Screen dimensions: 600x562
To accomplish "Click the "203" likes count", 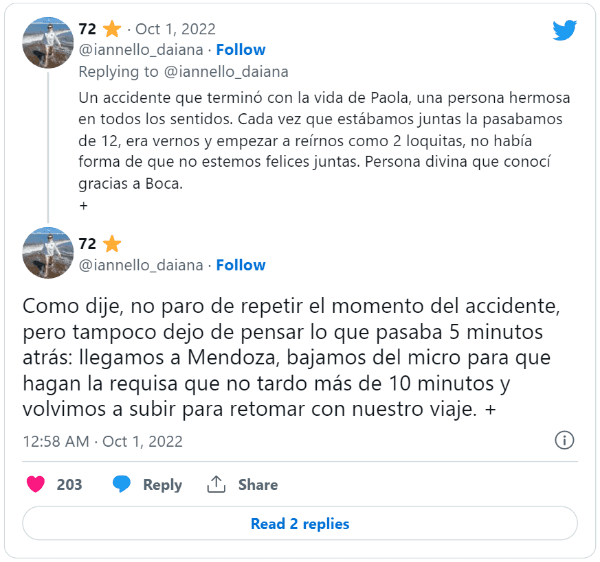I will point(70,484).
